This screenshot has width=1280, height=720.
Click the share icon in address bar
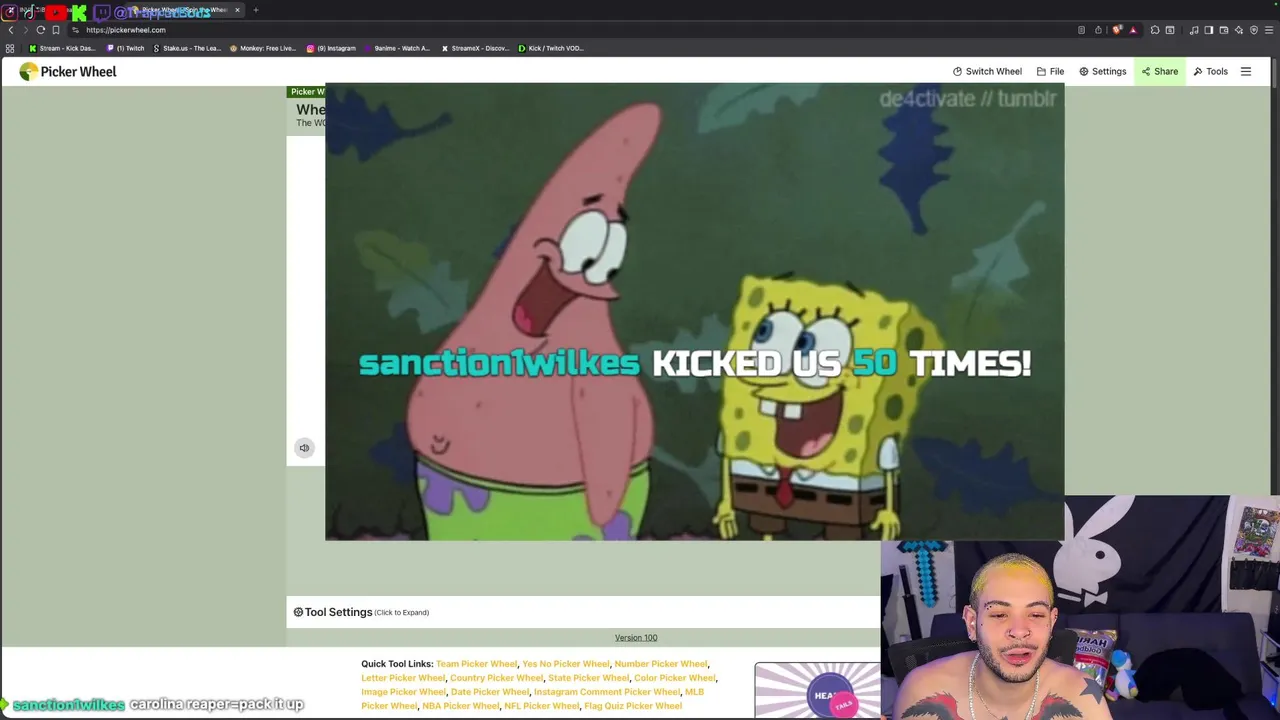pos(1098,30)
